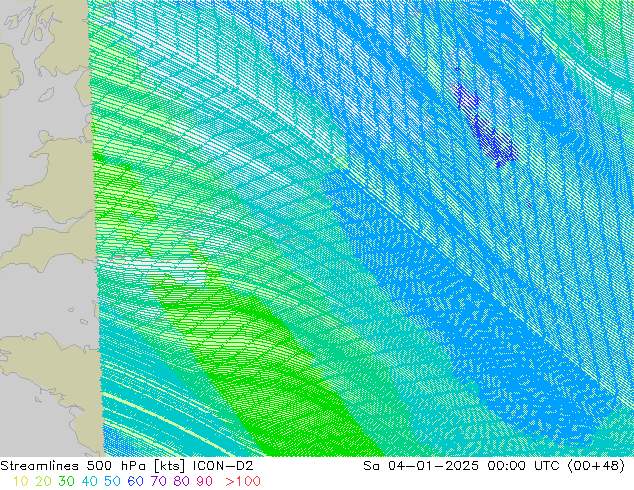Click the lime '20' legend value
Viewport: 634px width, 490px height.
pyautogui.click(x=43, y=481)
